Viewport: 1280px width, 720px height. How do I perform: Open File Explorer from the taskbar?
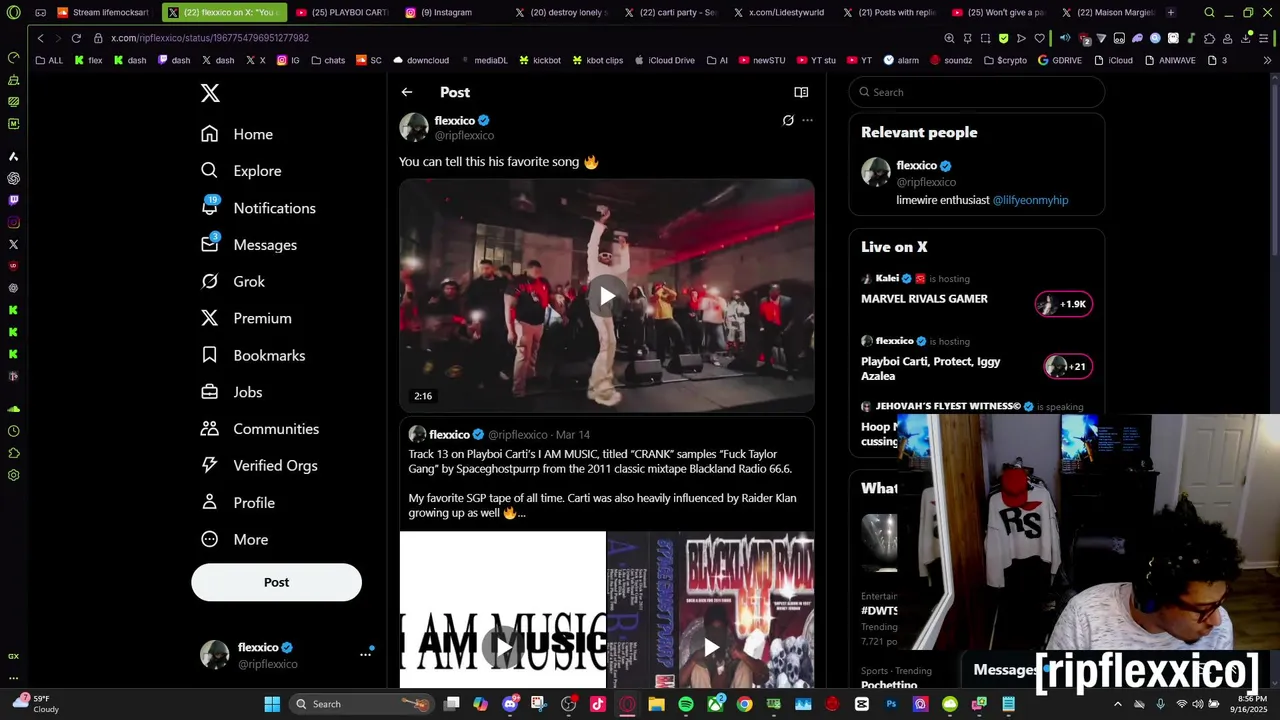coord(656,704)
